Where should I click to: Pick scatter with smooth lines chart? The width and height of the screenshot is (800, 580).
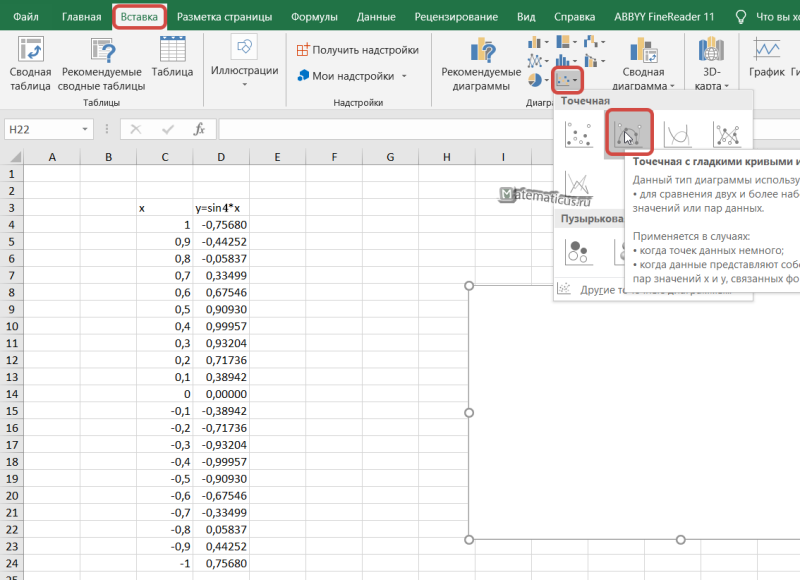click(x=678, y=135)
